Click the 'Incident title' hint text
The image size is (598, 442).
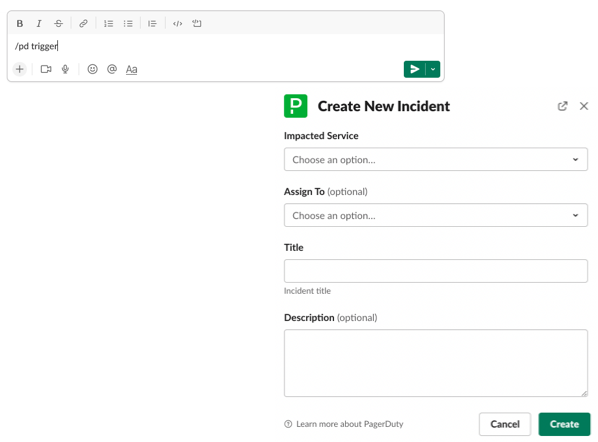pos(307,291)
